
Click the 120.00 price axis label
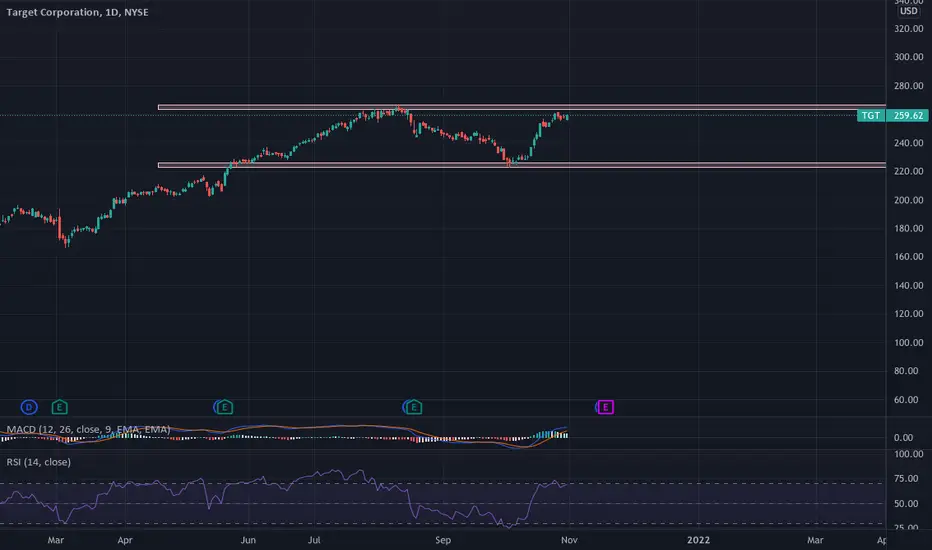coord(909,314)
